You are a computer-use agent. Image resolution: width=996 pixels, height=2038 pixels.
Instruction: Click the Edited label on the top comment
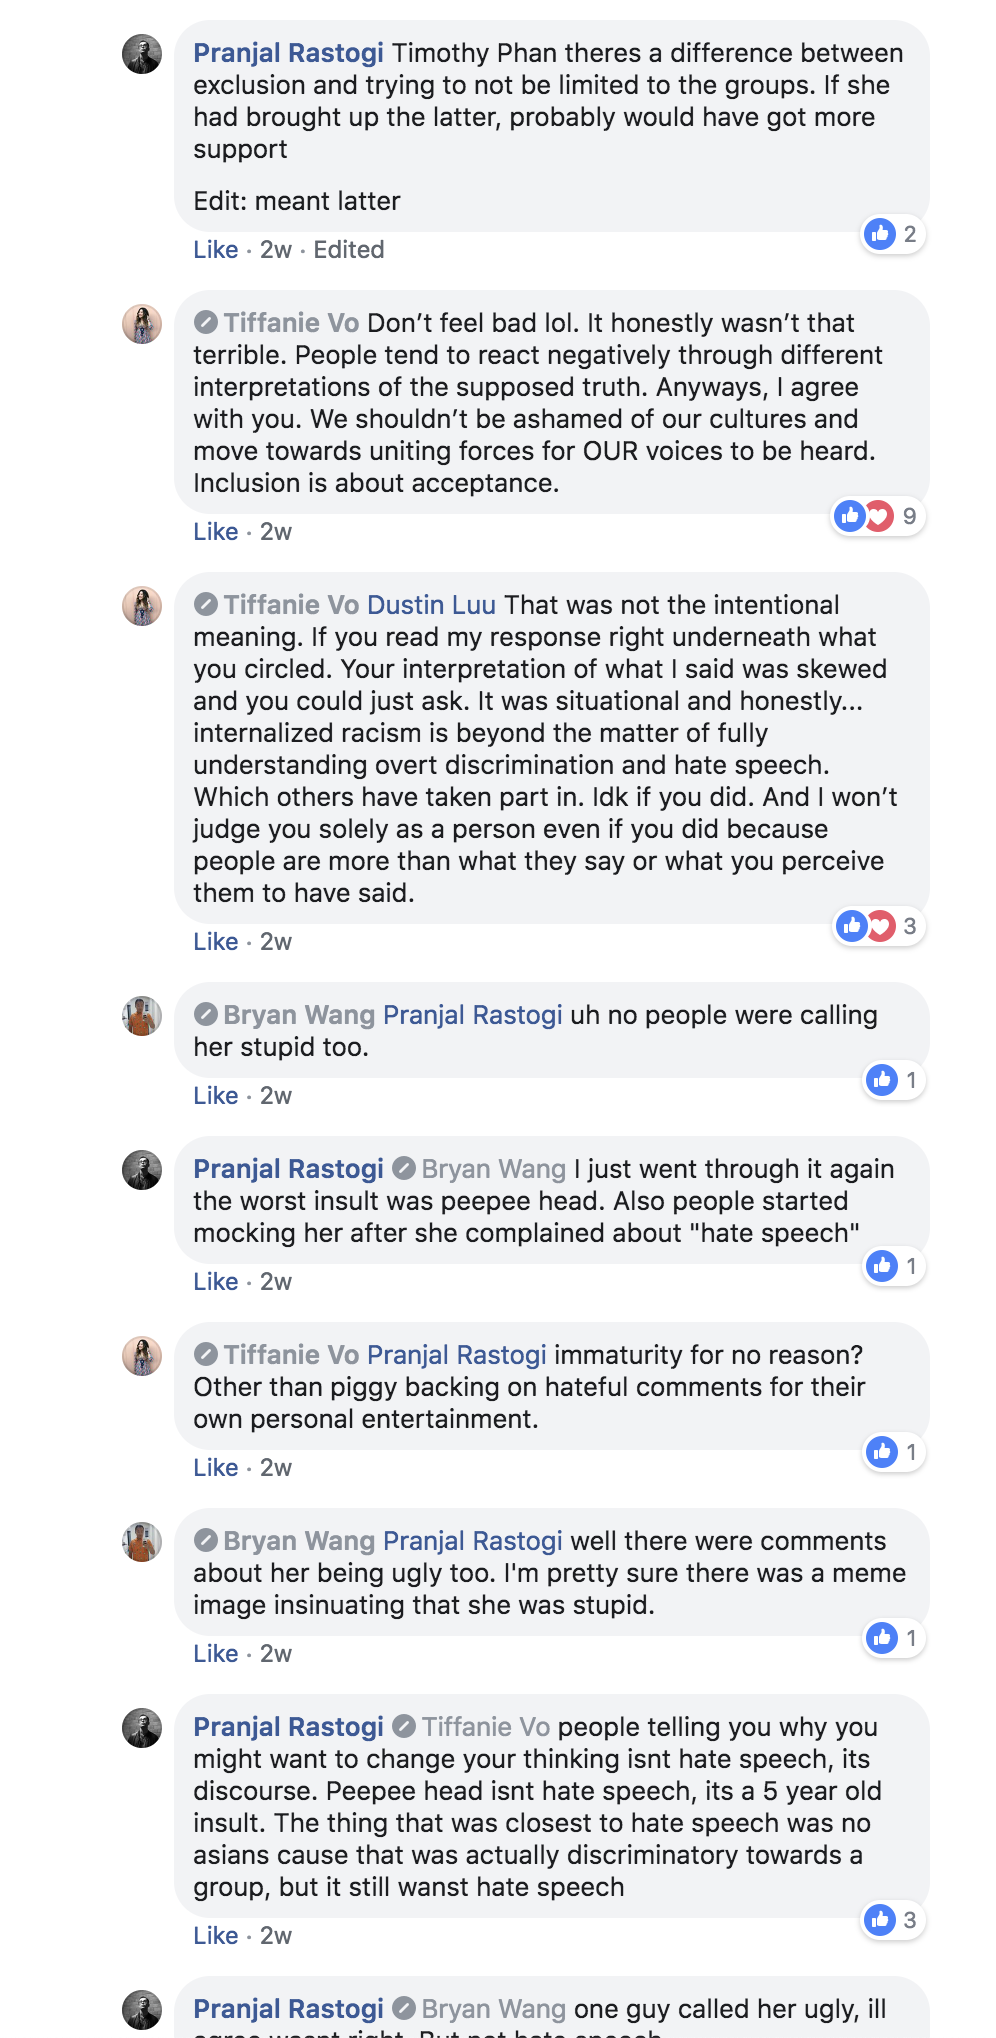(x=349, y=250)
